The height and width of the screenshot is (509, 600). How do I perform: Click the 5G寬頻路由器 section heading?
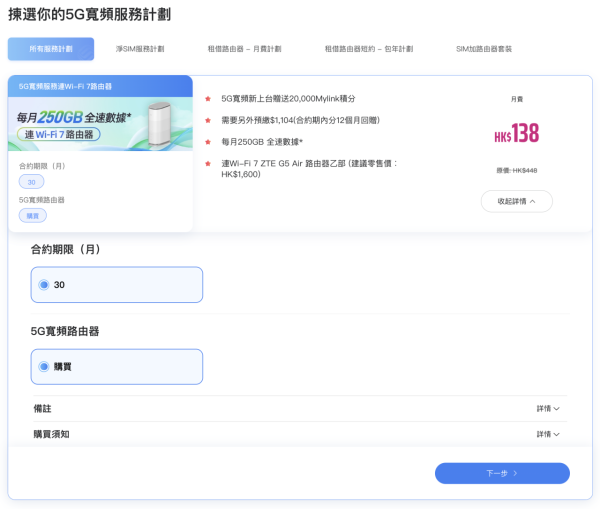tap(65, 331)
